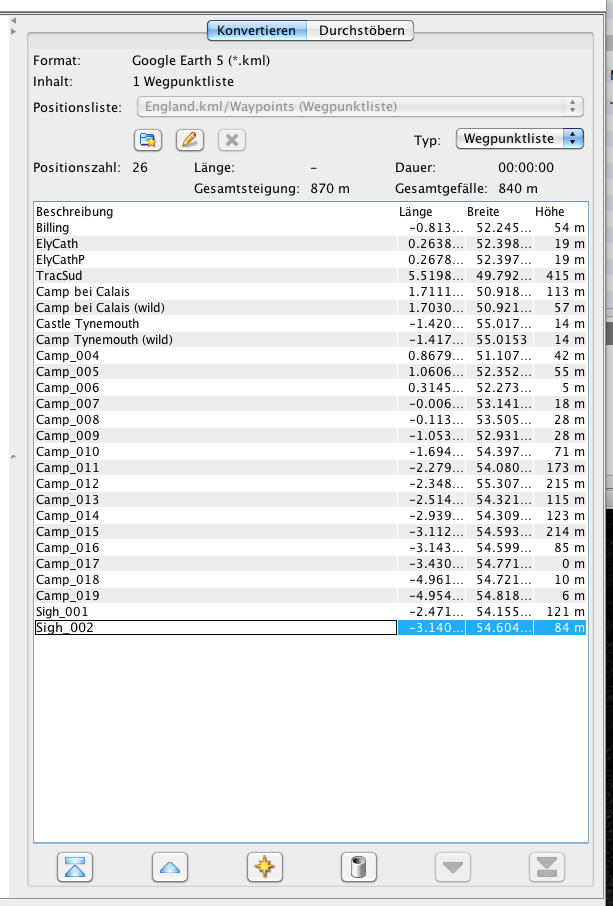Move selected position up one row
This screenshot has height=906, width=613.
[170, 867]
